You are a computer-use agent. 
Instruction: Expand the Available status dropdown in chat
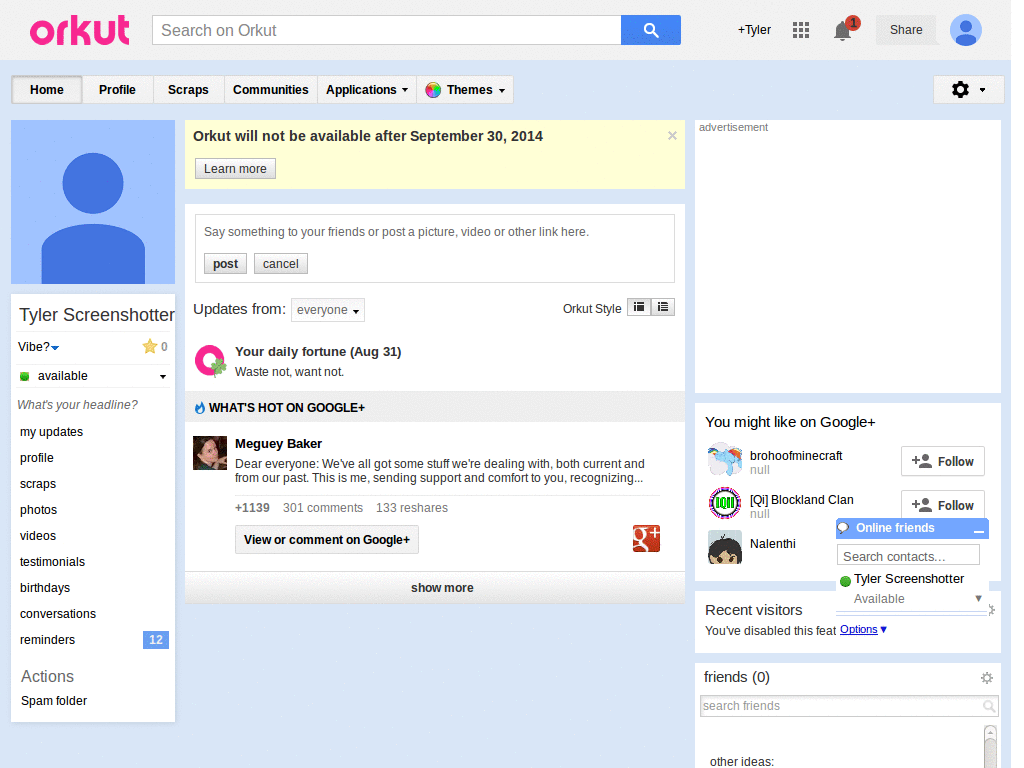click(978, 598)
